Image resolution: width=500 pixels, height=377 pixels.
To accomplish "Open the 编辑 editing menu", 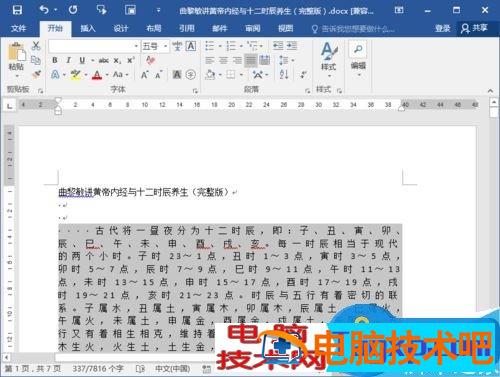I will click(358, 59).
